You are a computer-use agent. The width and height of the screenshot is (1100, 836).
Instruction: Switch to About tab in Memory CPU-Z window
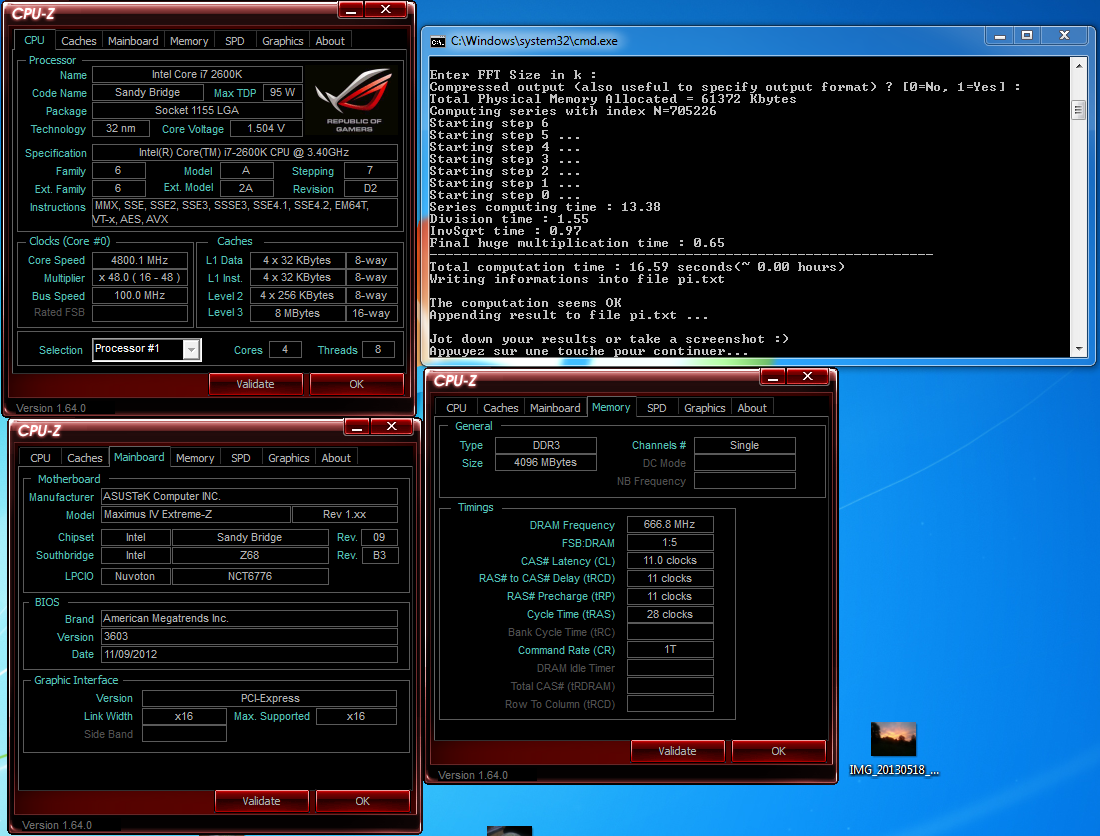click(x=752, y=408)
